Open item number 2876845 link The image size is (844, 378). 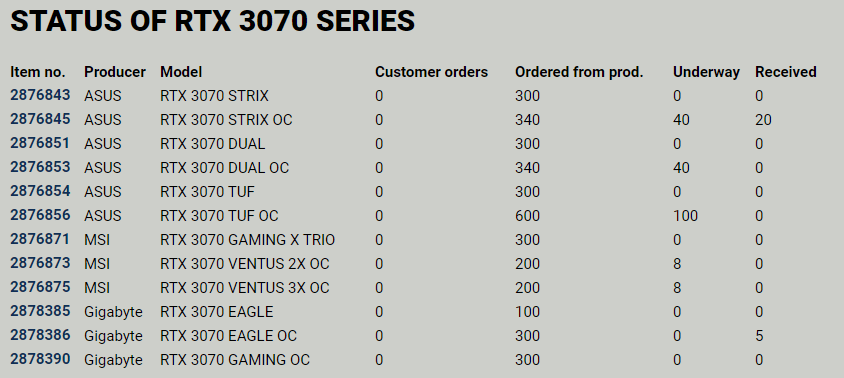click(40, 119)
